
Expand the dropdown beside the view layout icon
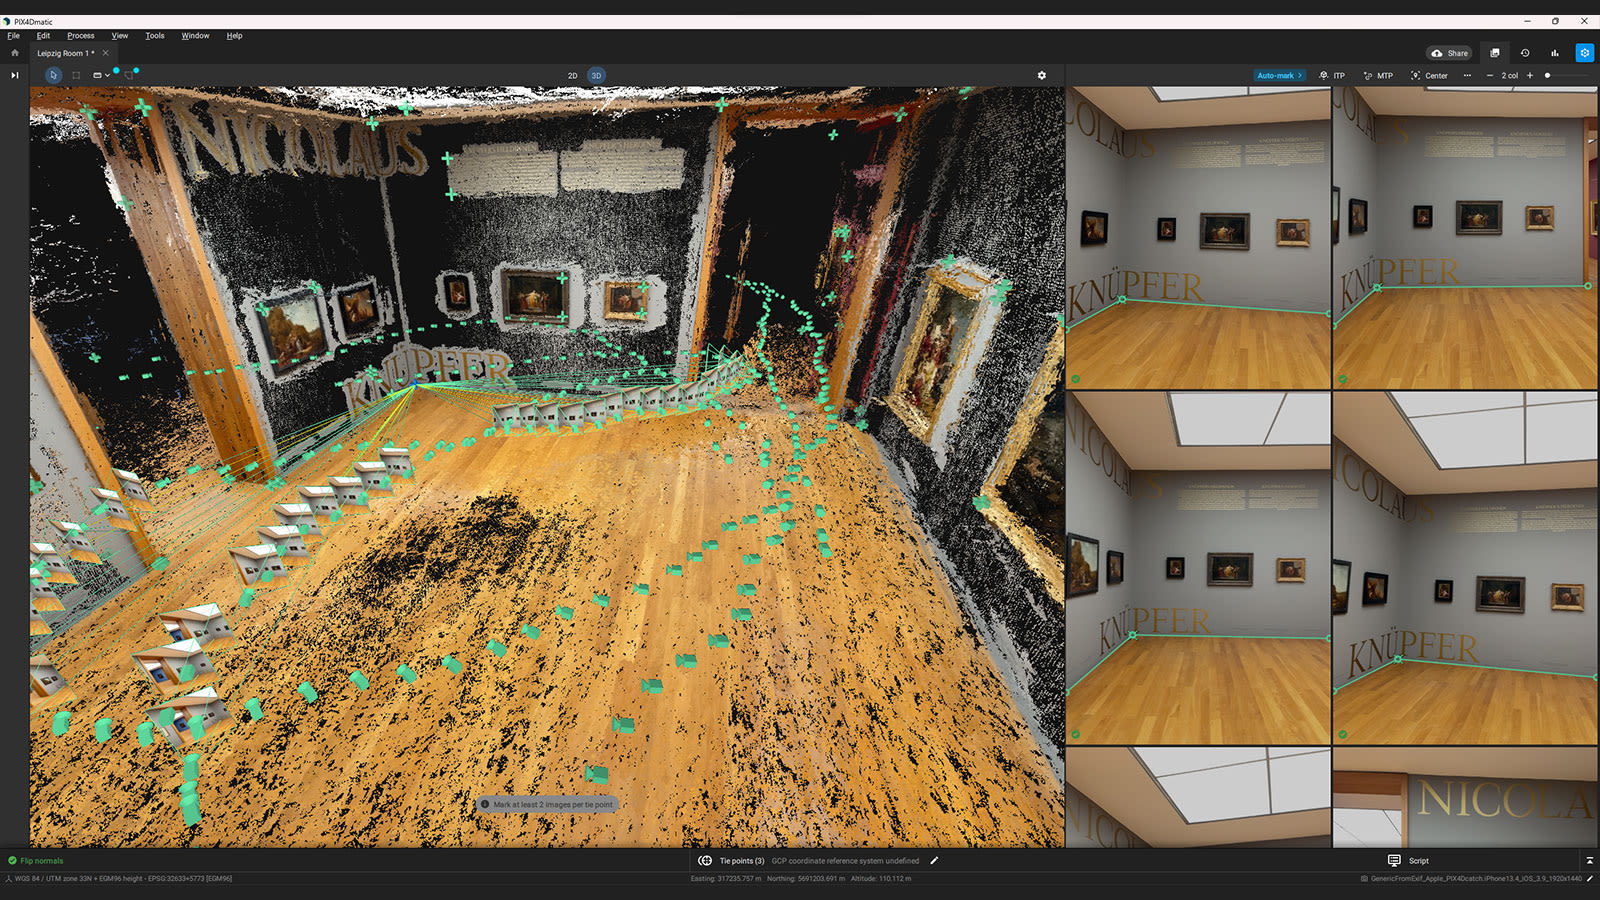109,74
